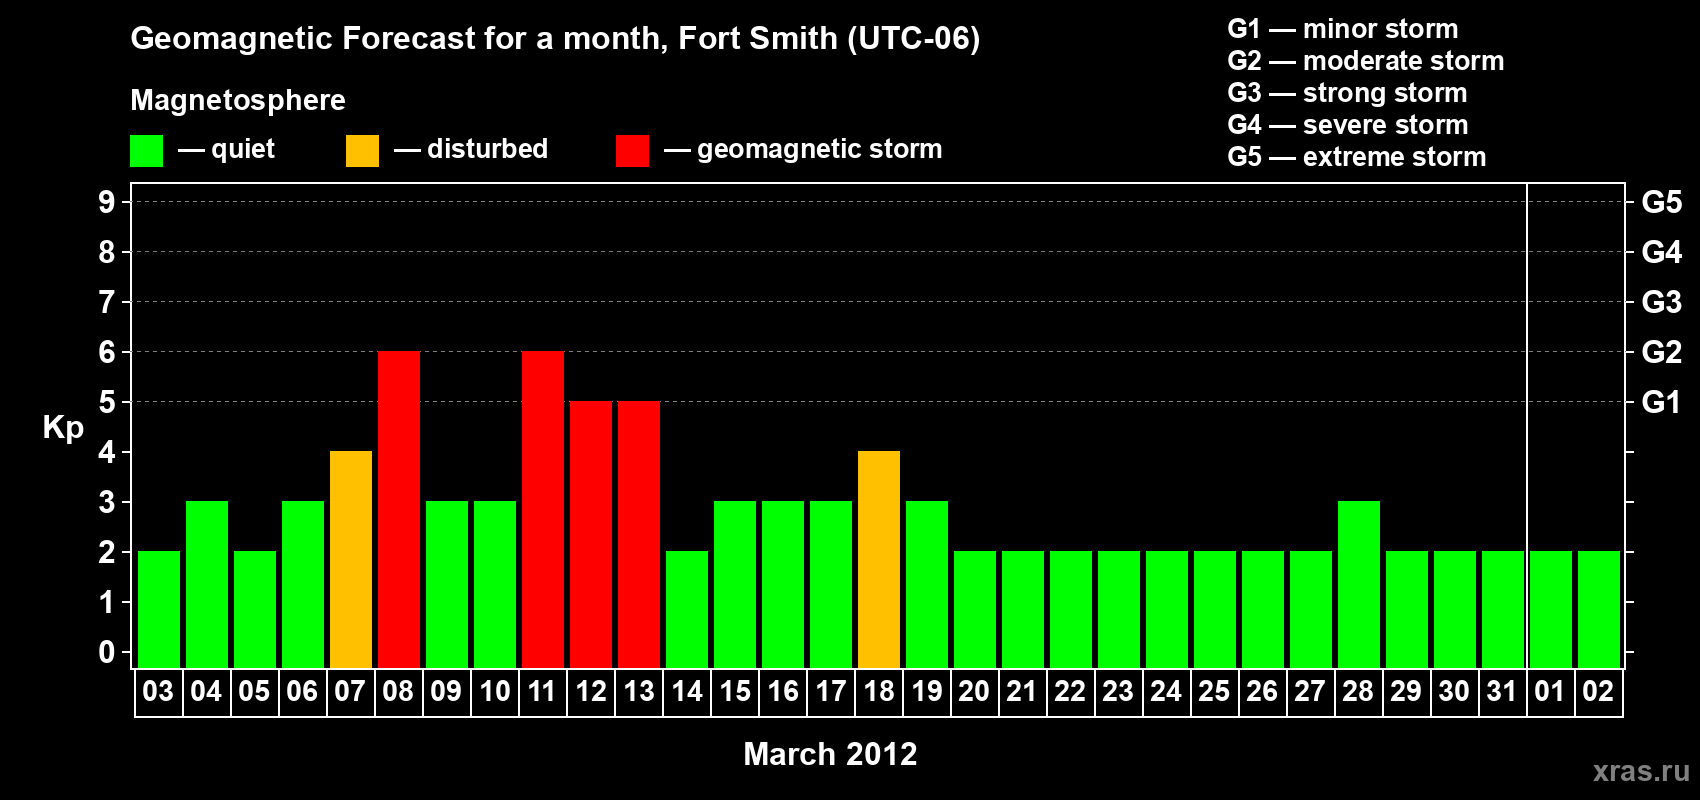The width and height of the screenshot is (1700, 800).
Task: Click 'G4 — severe storm' legend line
Action: click(x=1348, y=125)
